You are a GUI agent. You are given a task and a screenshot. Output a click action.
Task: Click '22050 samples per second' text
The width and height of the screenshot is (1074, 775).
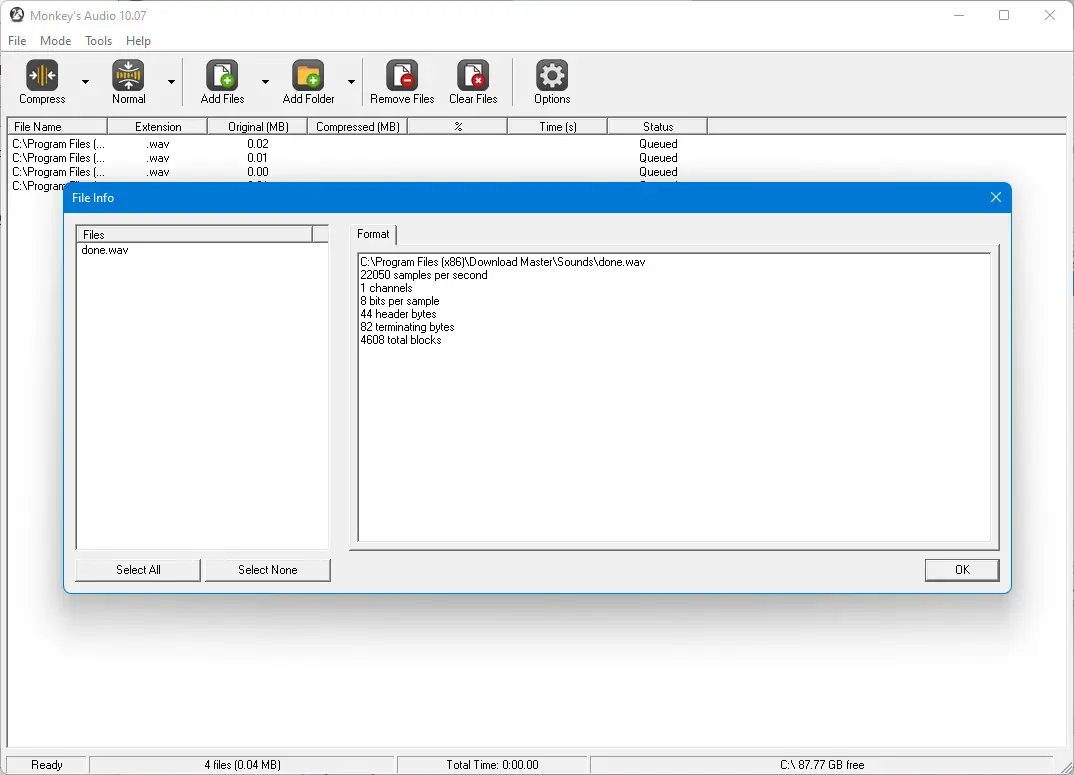click(424, 275)
